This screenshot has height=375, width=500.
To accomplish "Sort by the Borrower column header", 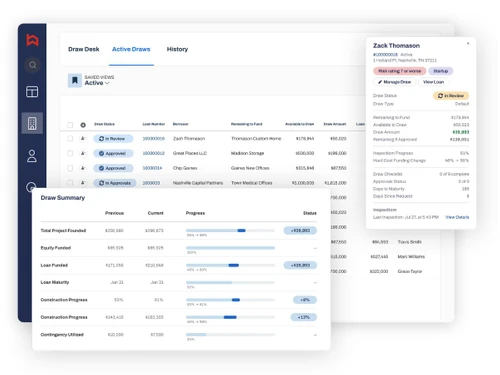I will tap(181, 124).
